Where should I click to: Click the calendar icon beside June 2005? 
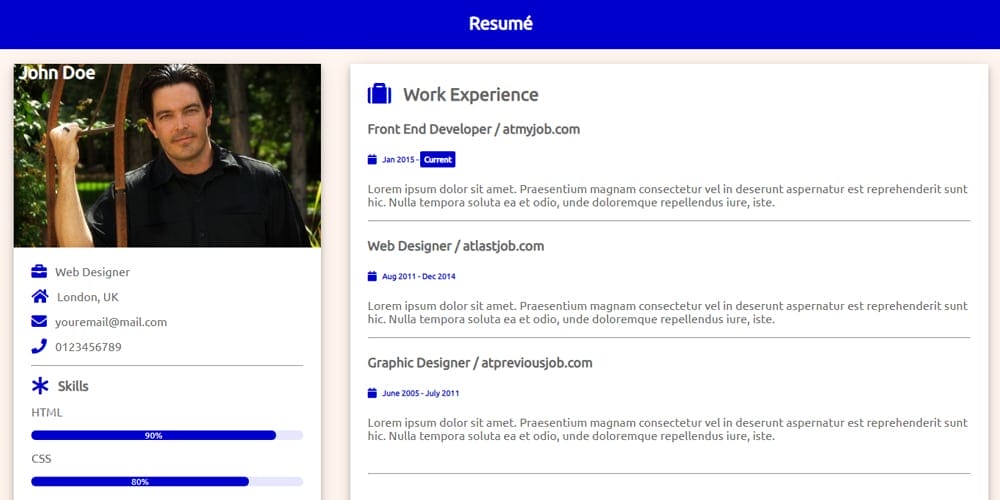[x=372, y=393]
